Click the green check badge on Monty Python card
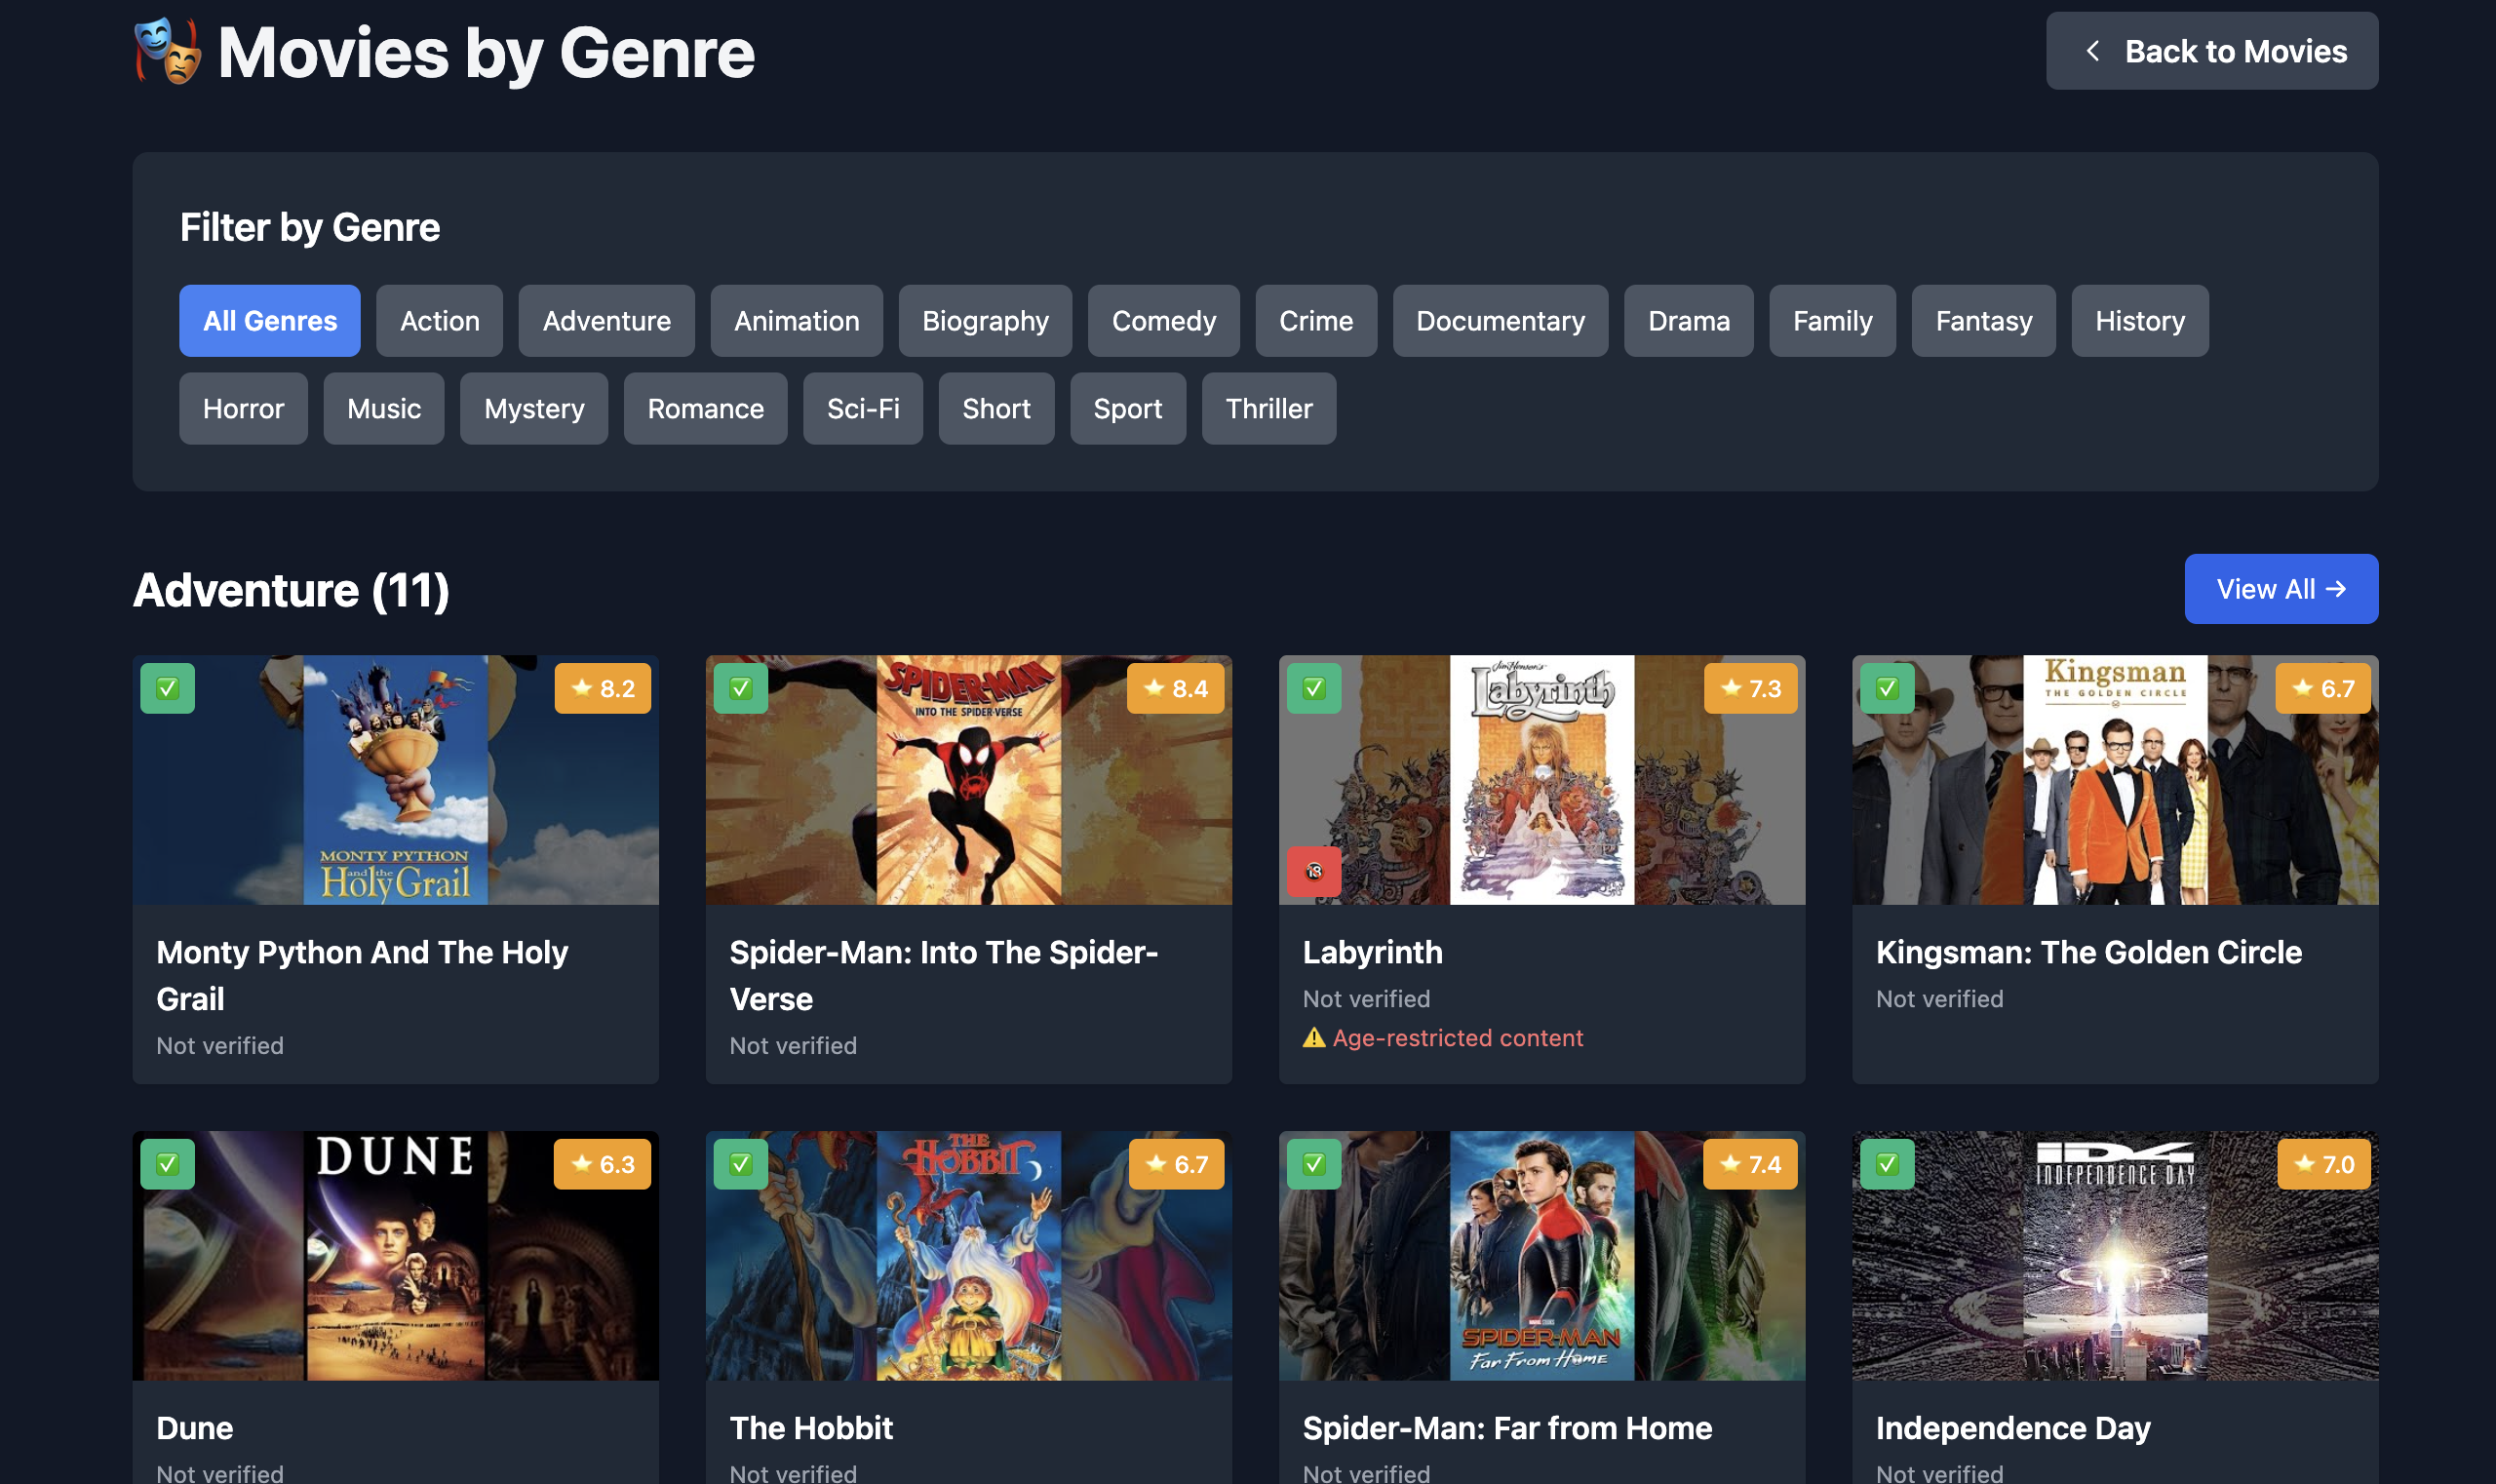Viewport: 2496px width, 1484px height. 168,688
